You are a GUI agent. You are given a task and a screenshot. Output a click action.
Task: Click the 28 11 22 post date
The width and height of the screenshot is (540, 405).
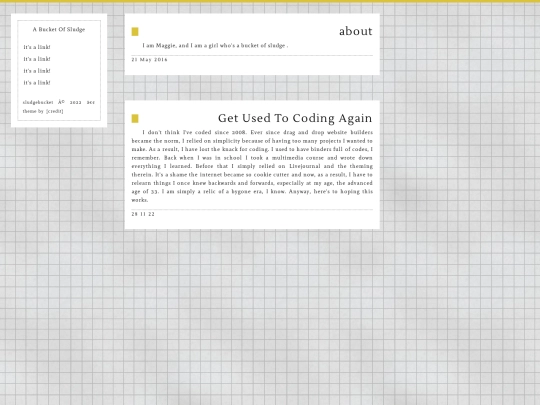tap(143, 214)
